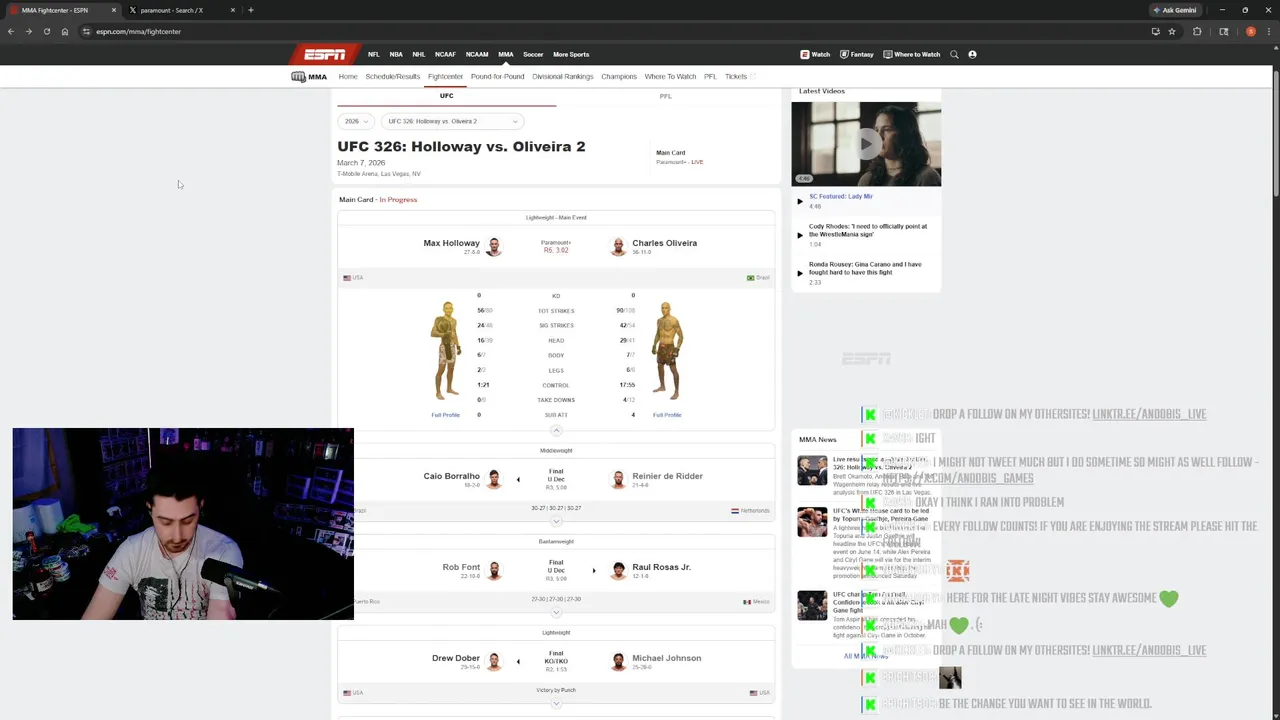This screenshot has height=720, width=1280.
Task: Click Caio Borralho's headshot
Action: pyautogui.click(x=494, y=479)
